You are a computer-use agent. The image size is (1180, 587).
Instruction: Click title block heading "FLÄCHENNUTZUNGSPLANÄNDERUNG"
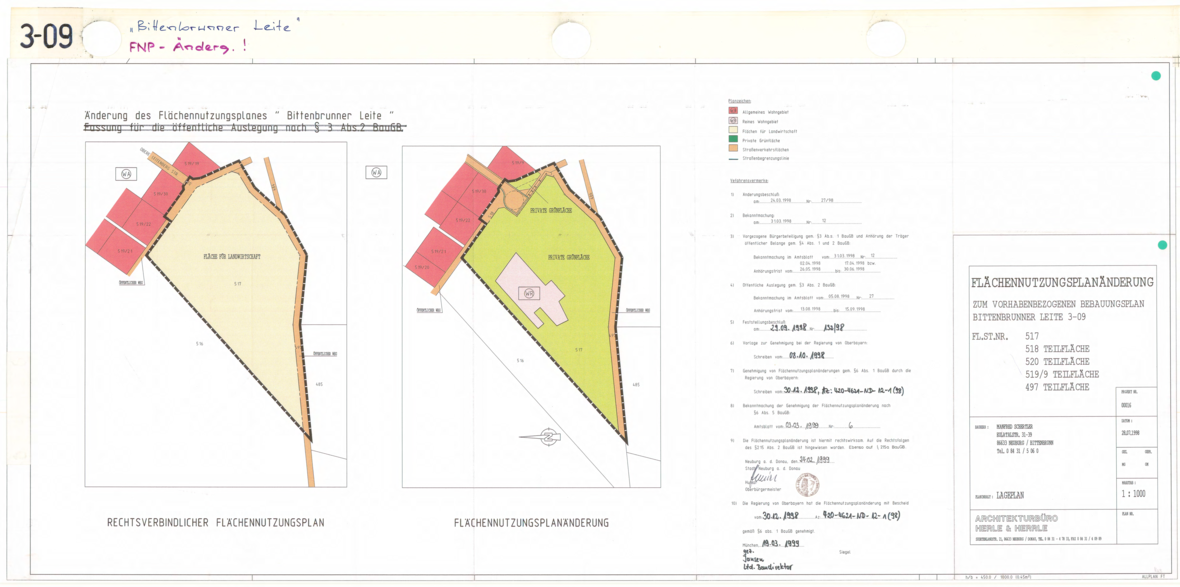(1063, 283)
